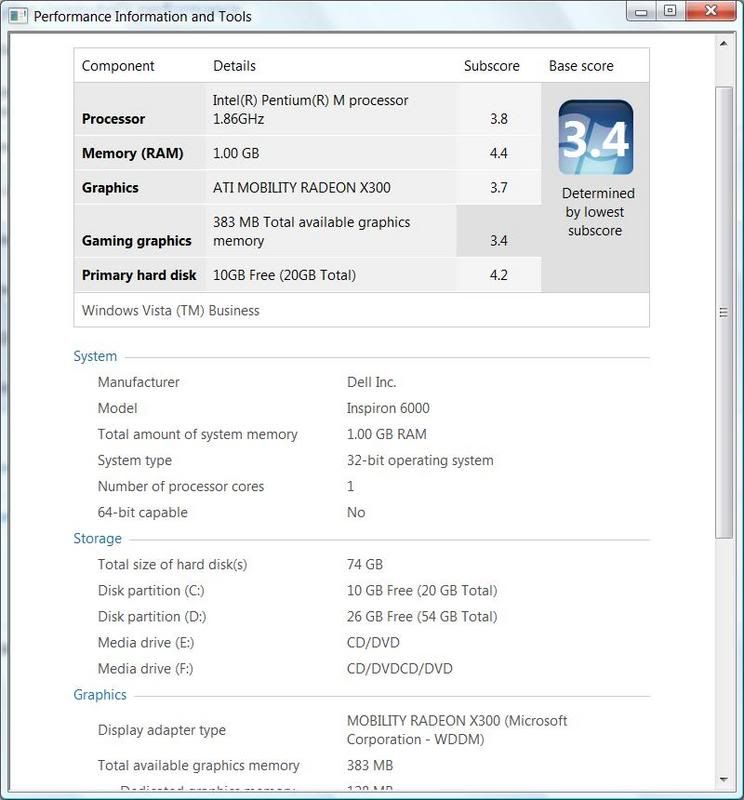The width and height of the screenshot is (744, 800).
Task: Click the vertical scrollbar thumb
Action: pyautogui.click(x=726, y=310)
